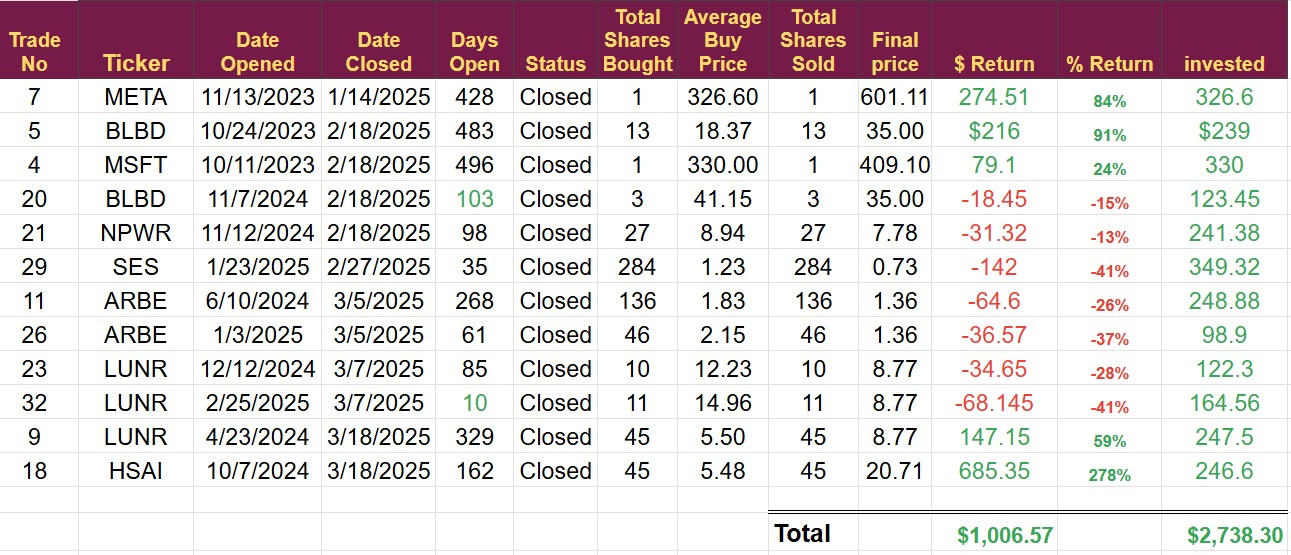Click the NPWR ticker cell
Image resolution: width=1291 pixels, height=555 pixels.
(x=136, y=233)
